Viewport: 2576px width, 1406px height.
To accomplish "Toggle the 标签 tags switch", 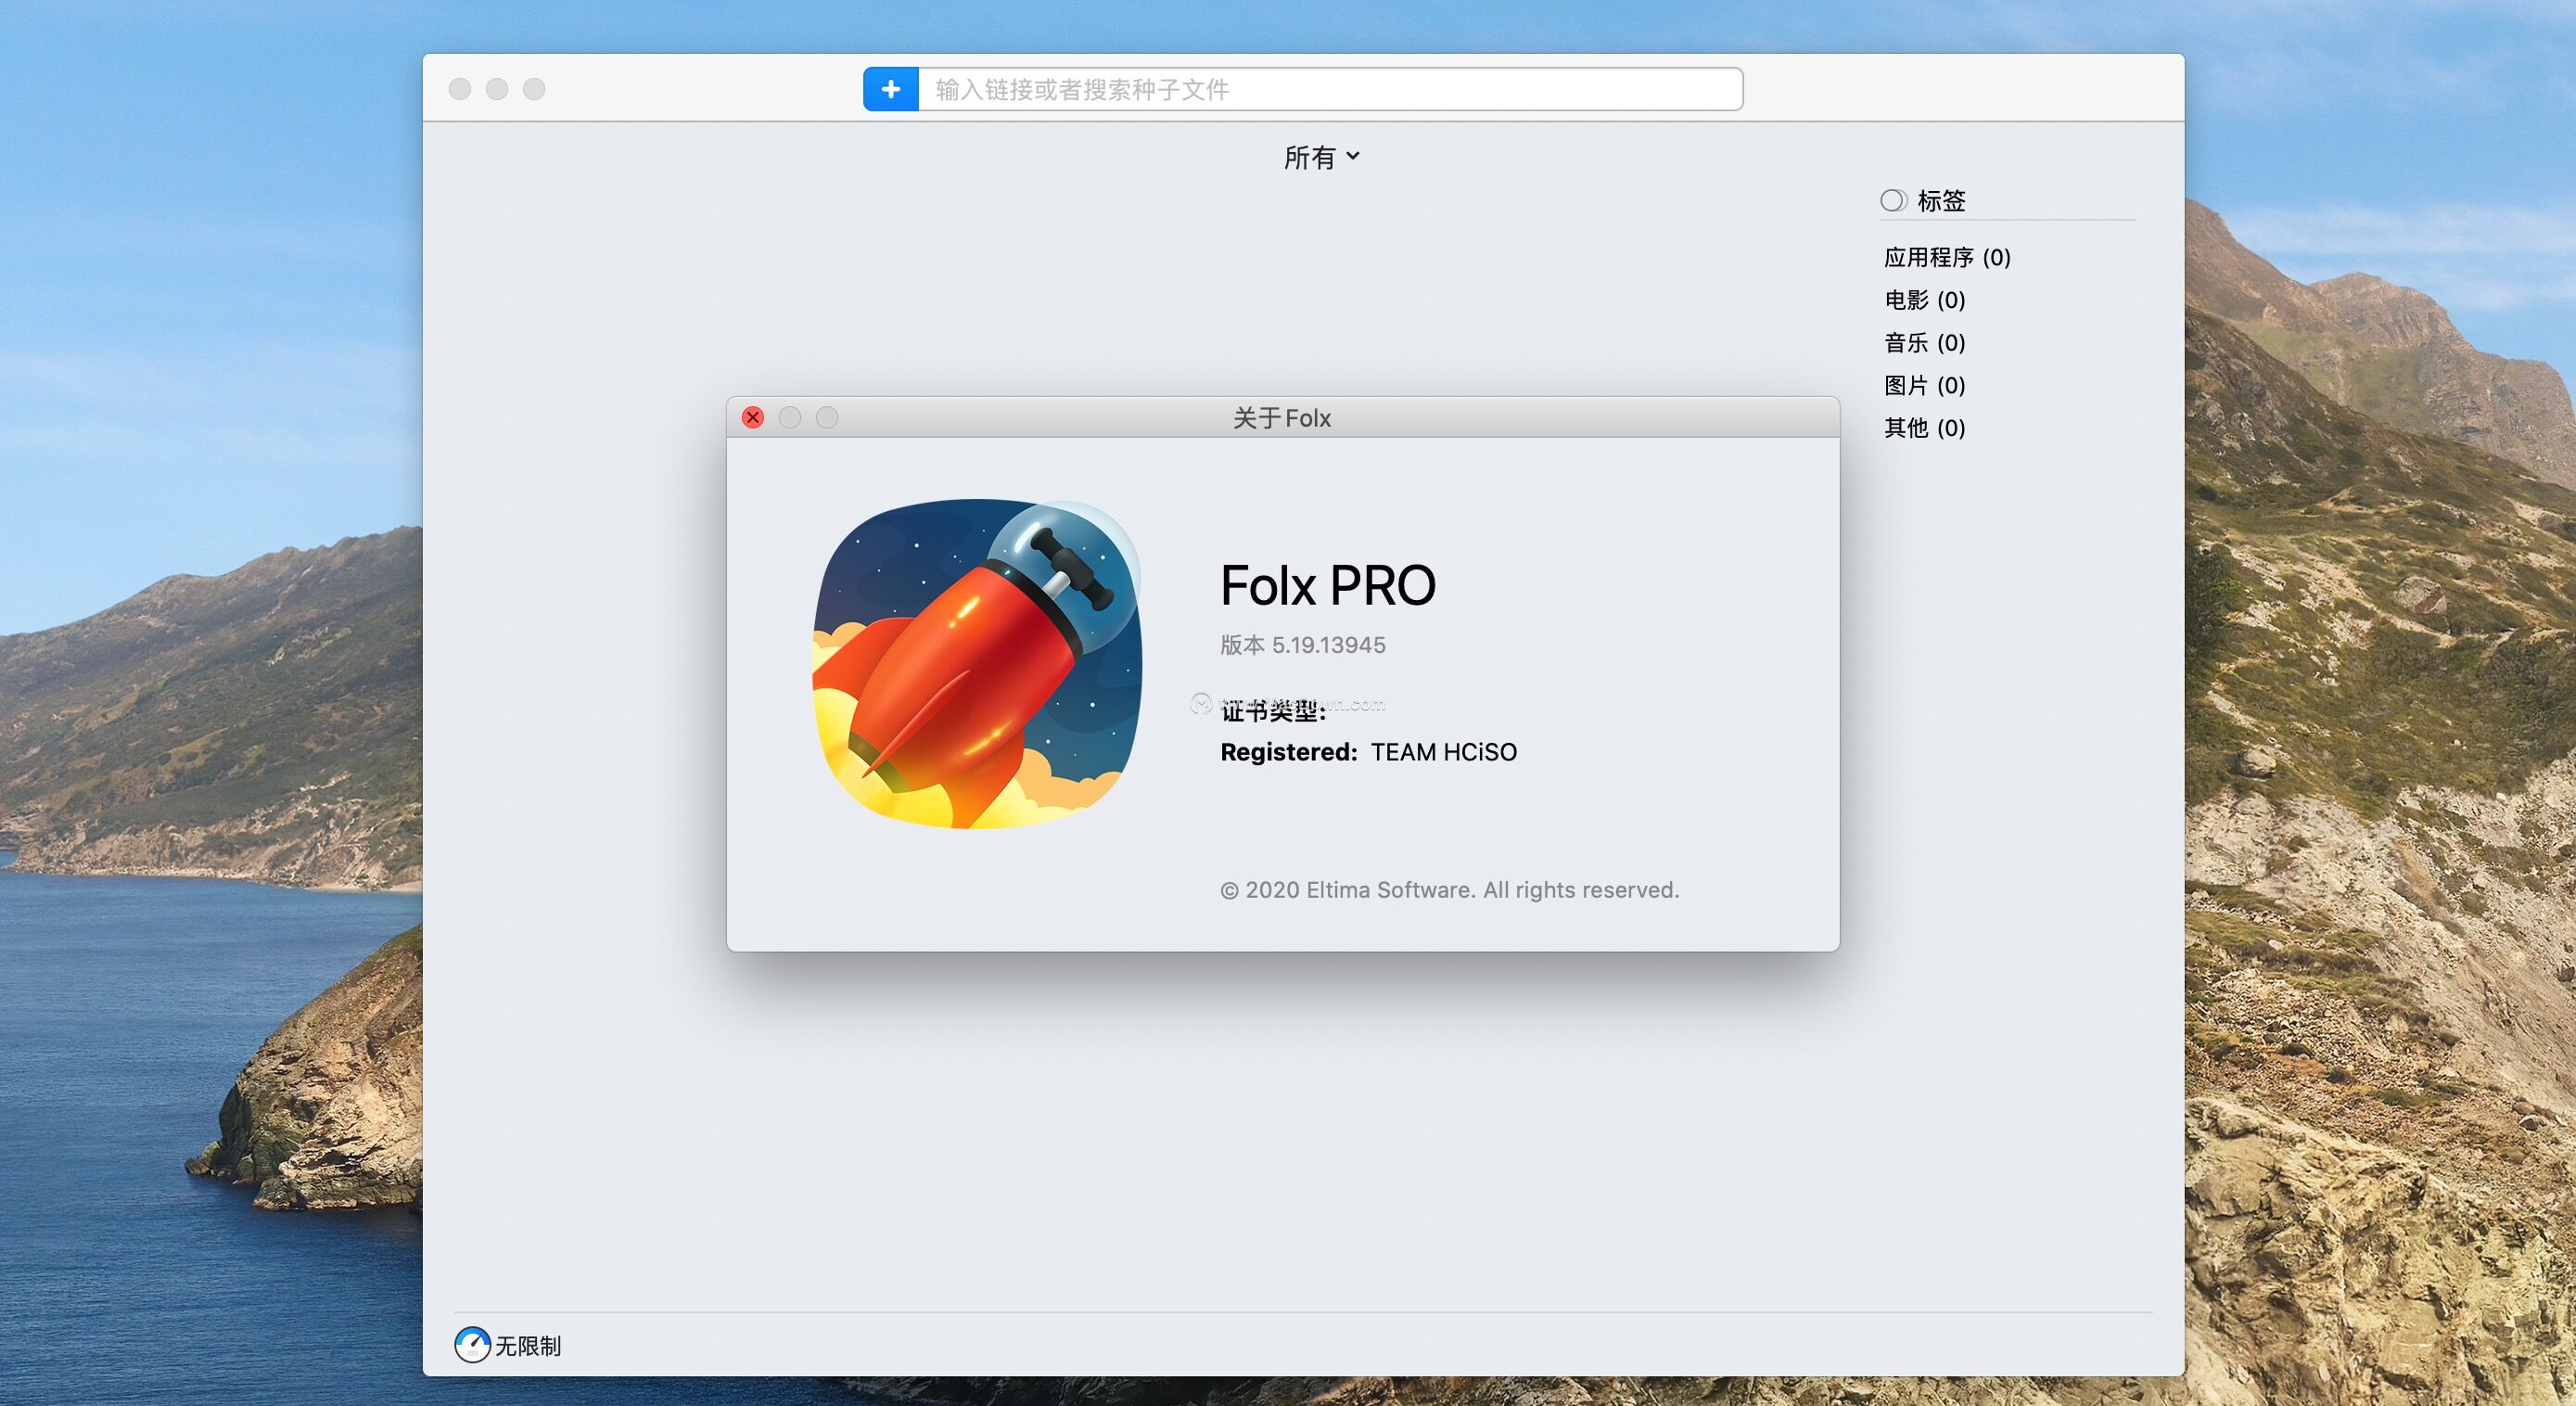I will point(1893,201).
